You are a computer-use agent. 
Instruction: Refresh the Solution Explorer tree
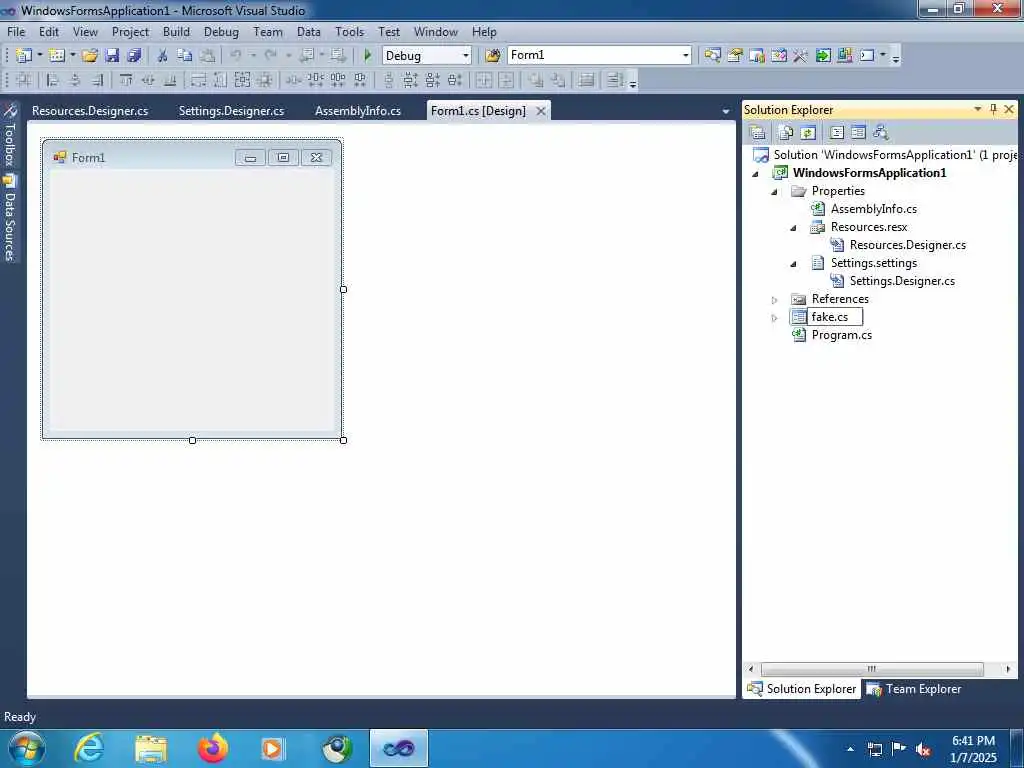(808, 133)
